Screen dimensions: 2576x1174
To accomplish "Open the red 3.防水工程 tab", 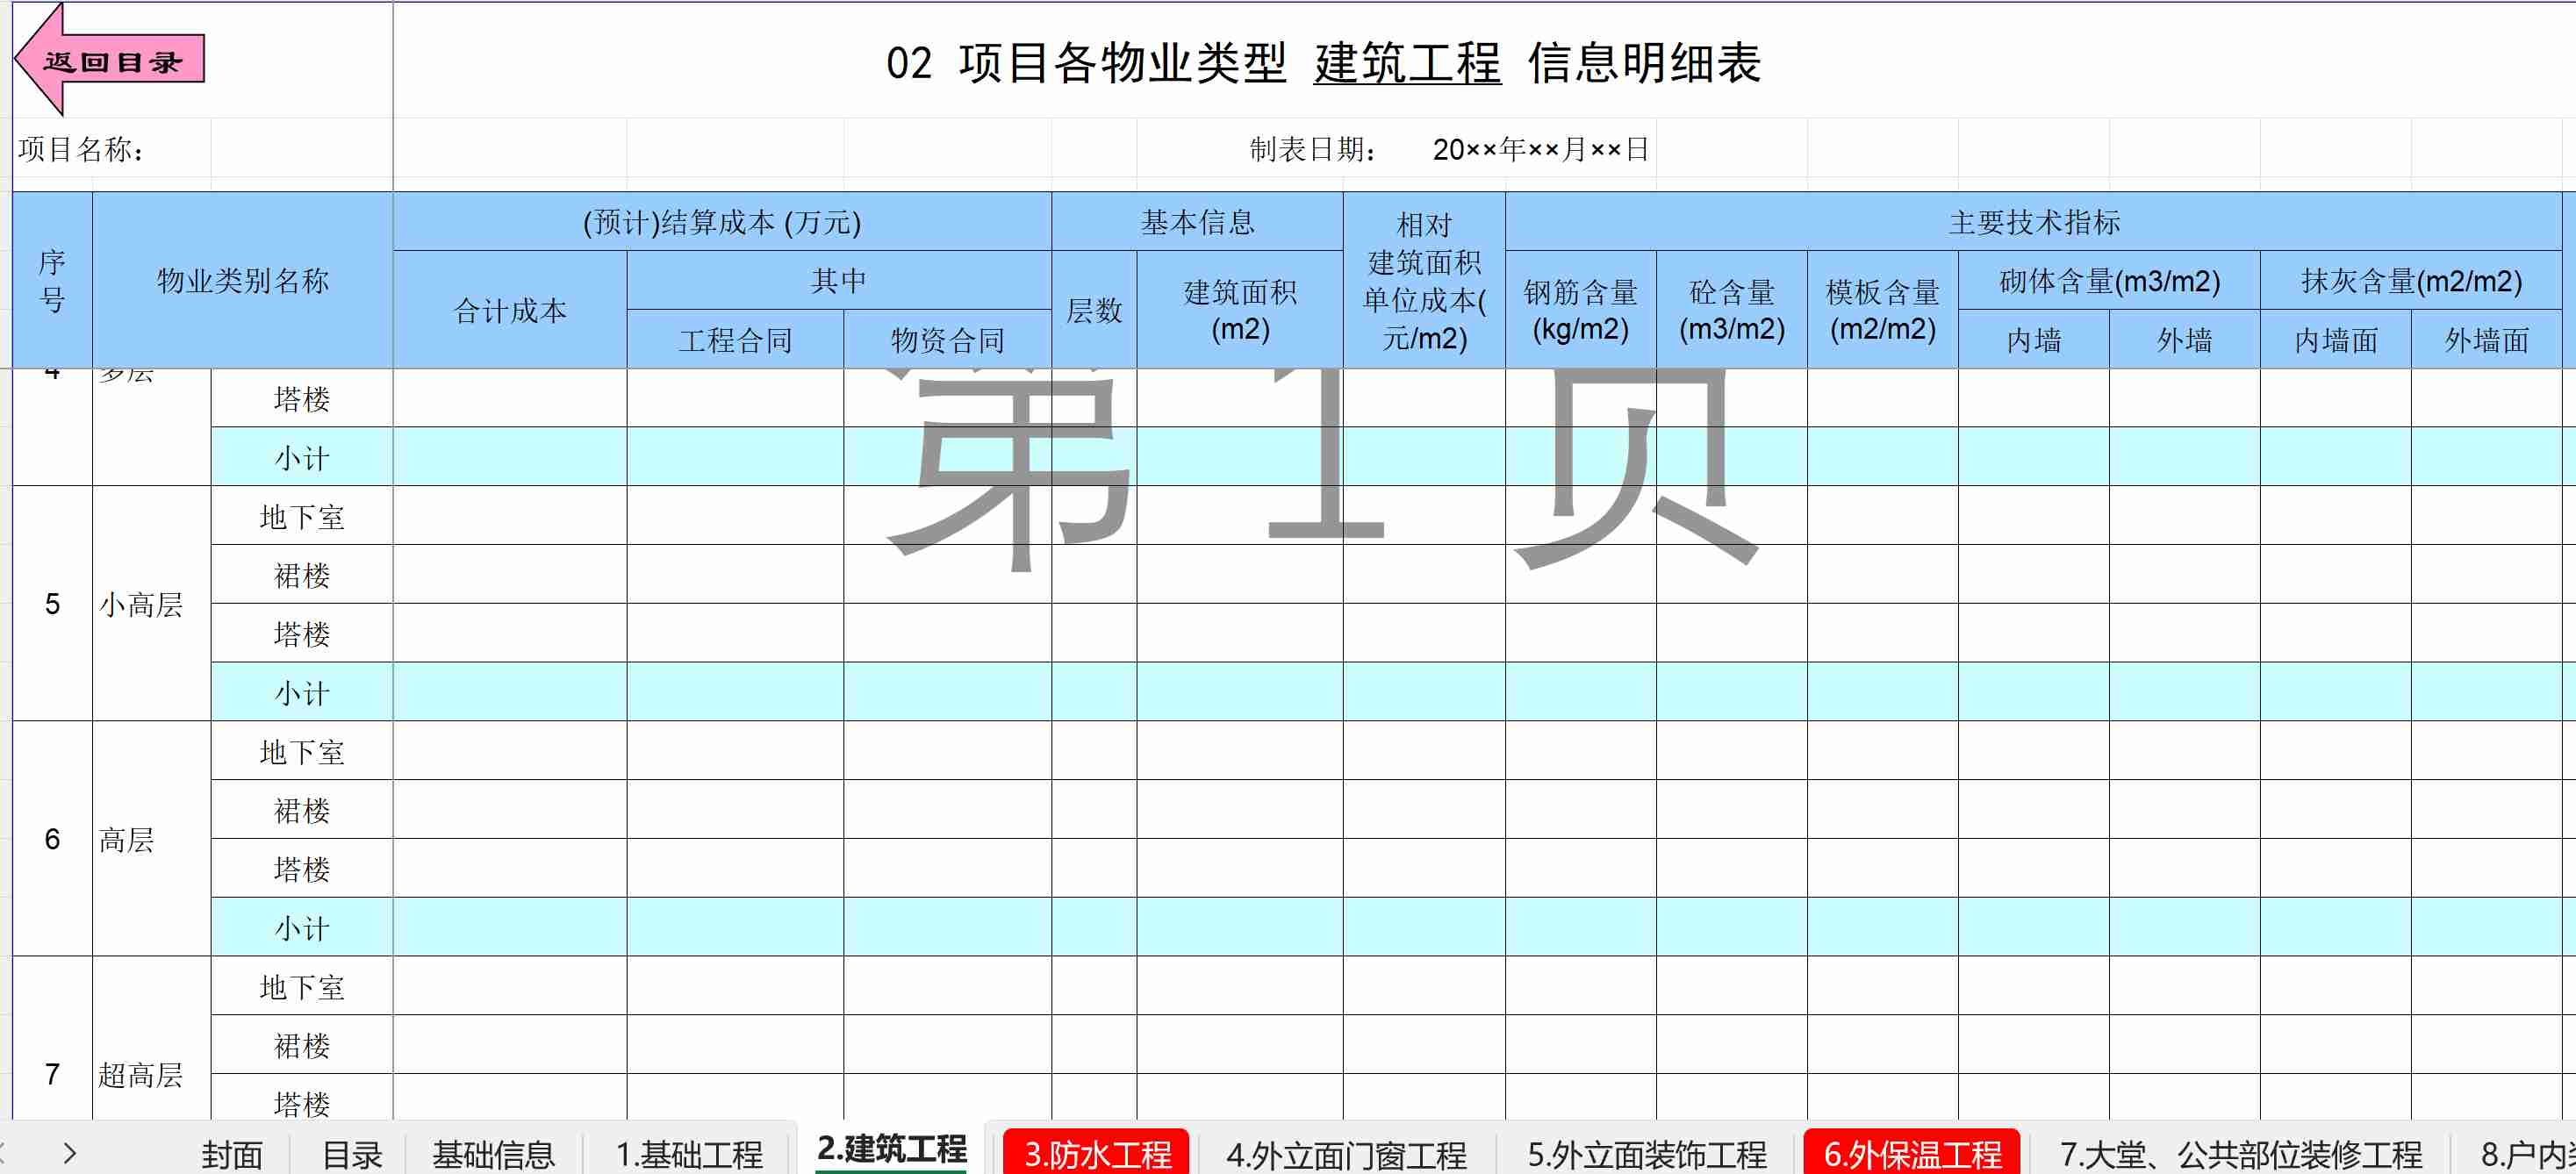I will click(x=1096, y=1154).
